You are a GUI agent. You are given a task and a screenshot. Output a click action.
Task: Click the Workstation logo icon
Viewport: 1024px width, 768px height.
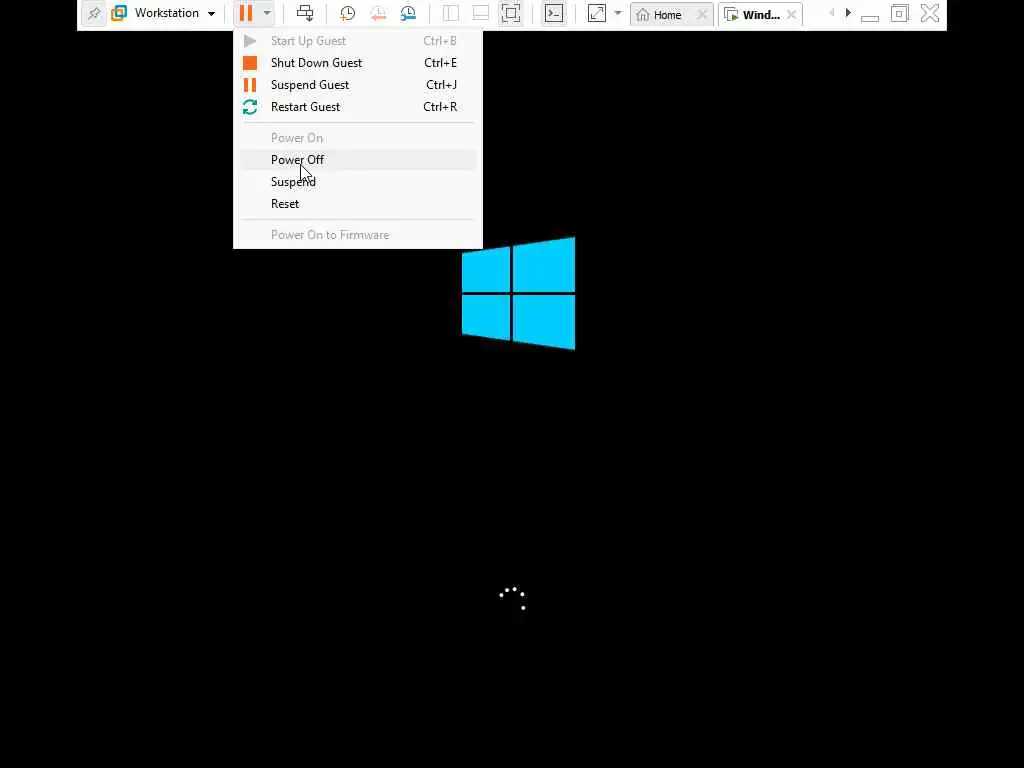119,13
